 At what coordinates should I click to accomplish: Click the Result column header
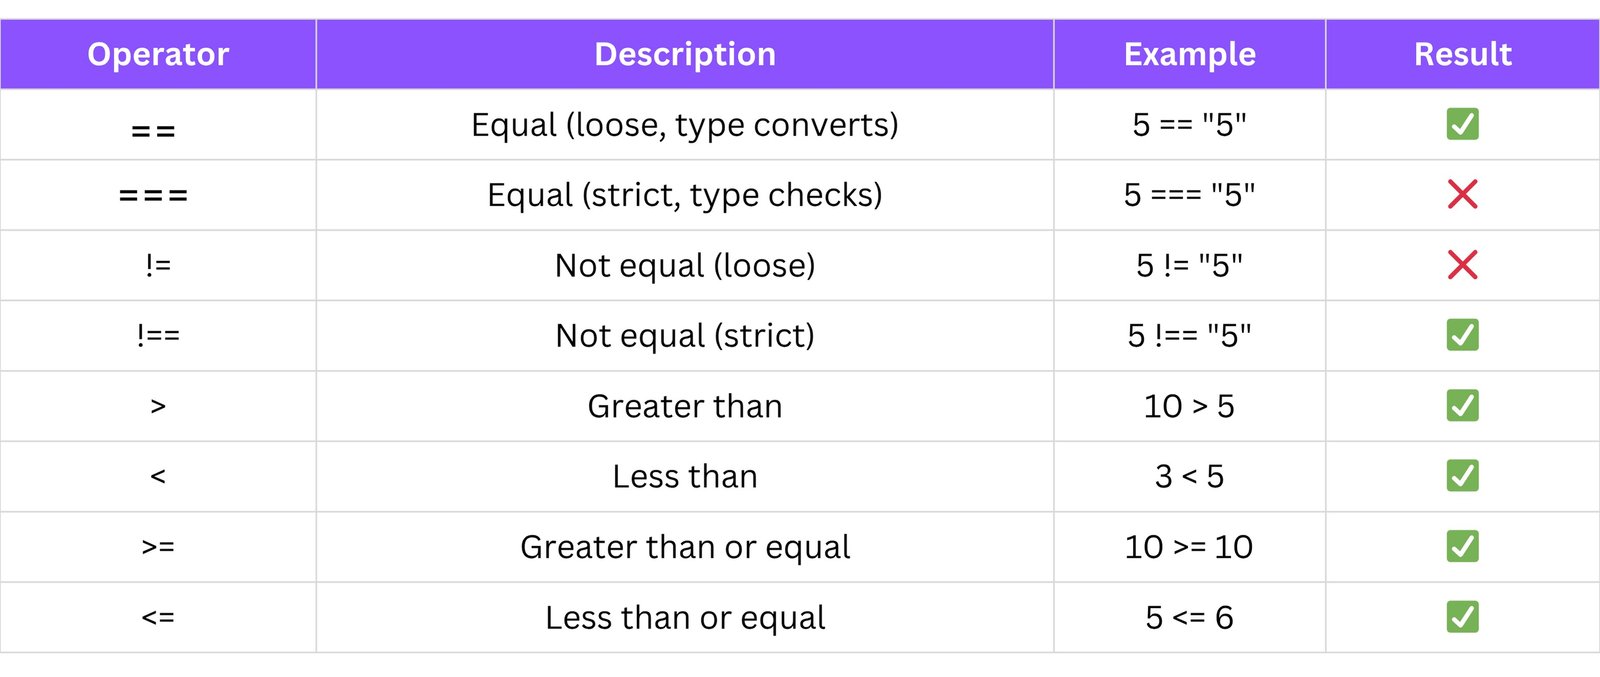pyautogui.click(x=1462, y=54)
